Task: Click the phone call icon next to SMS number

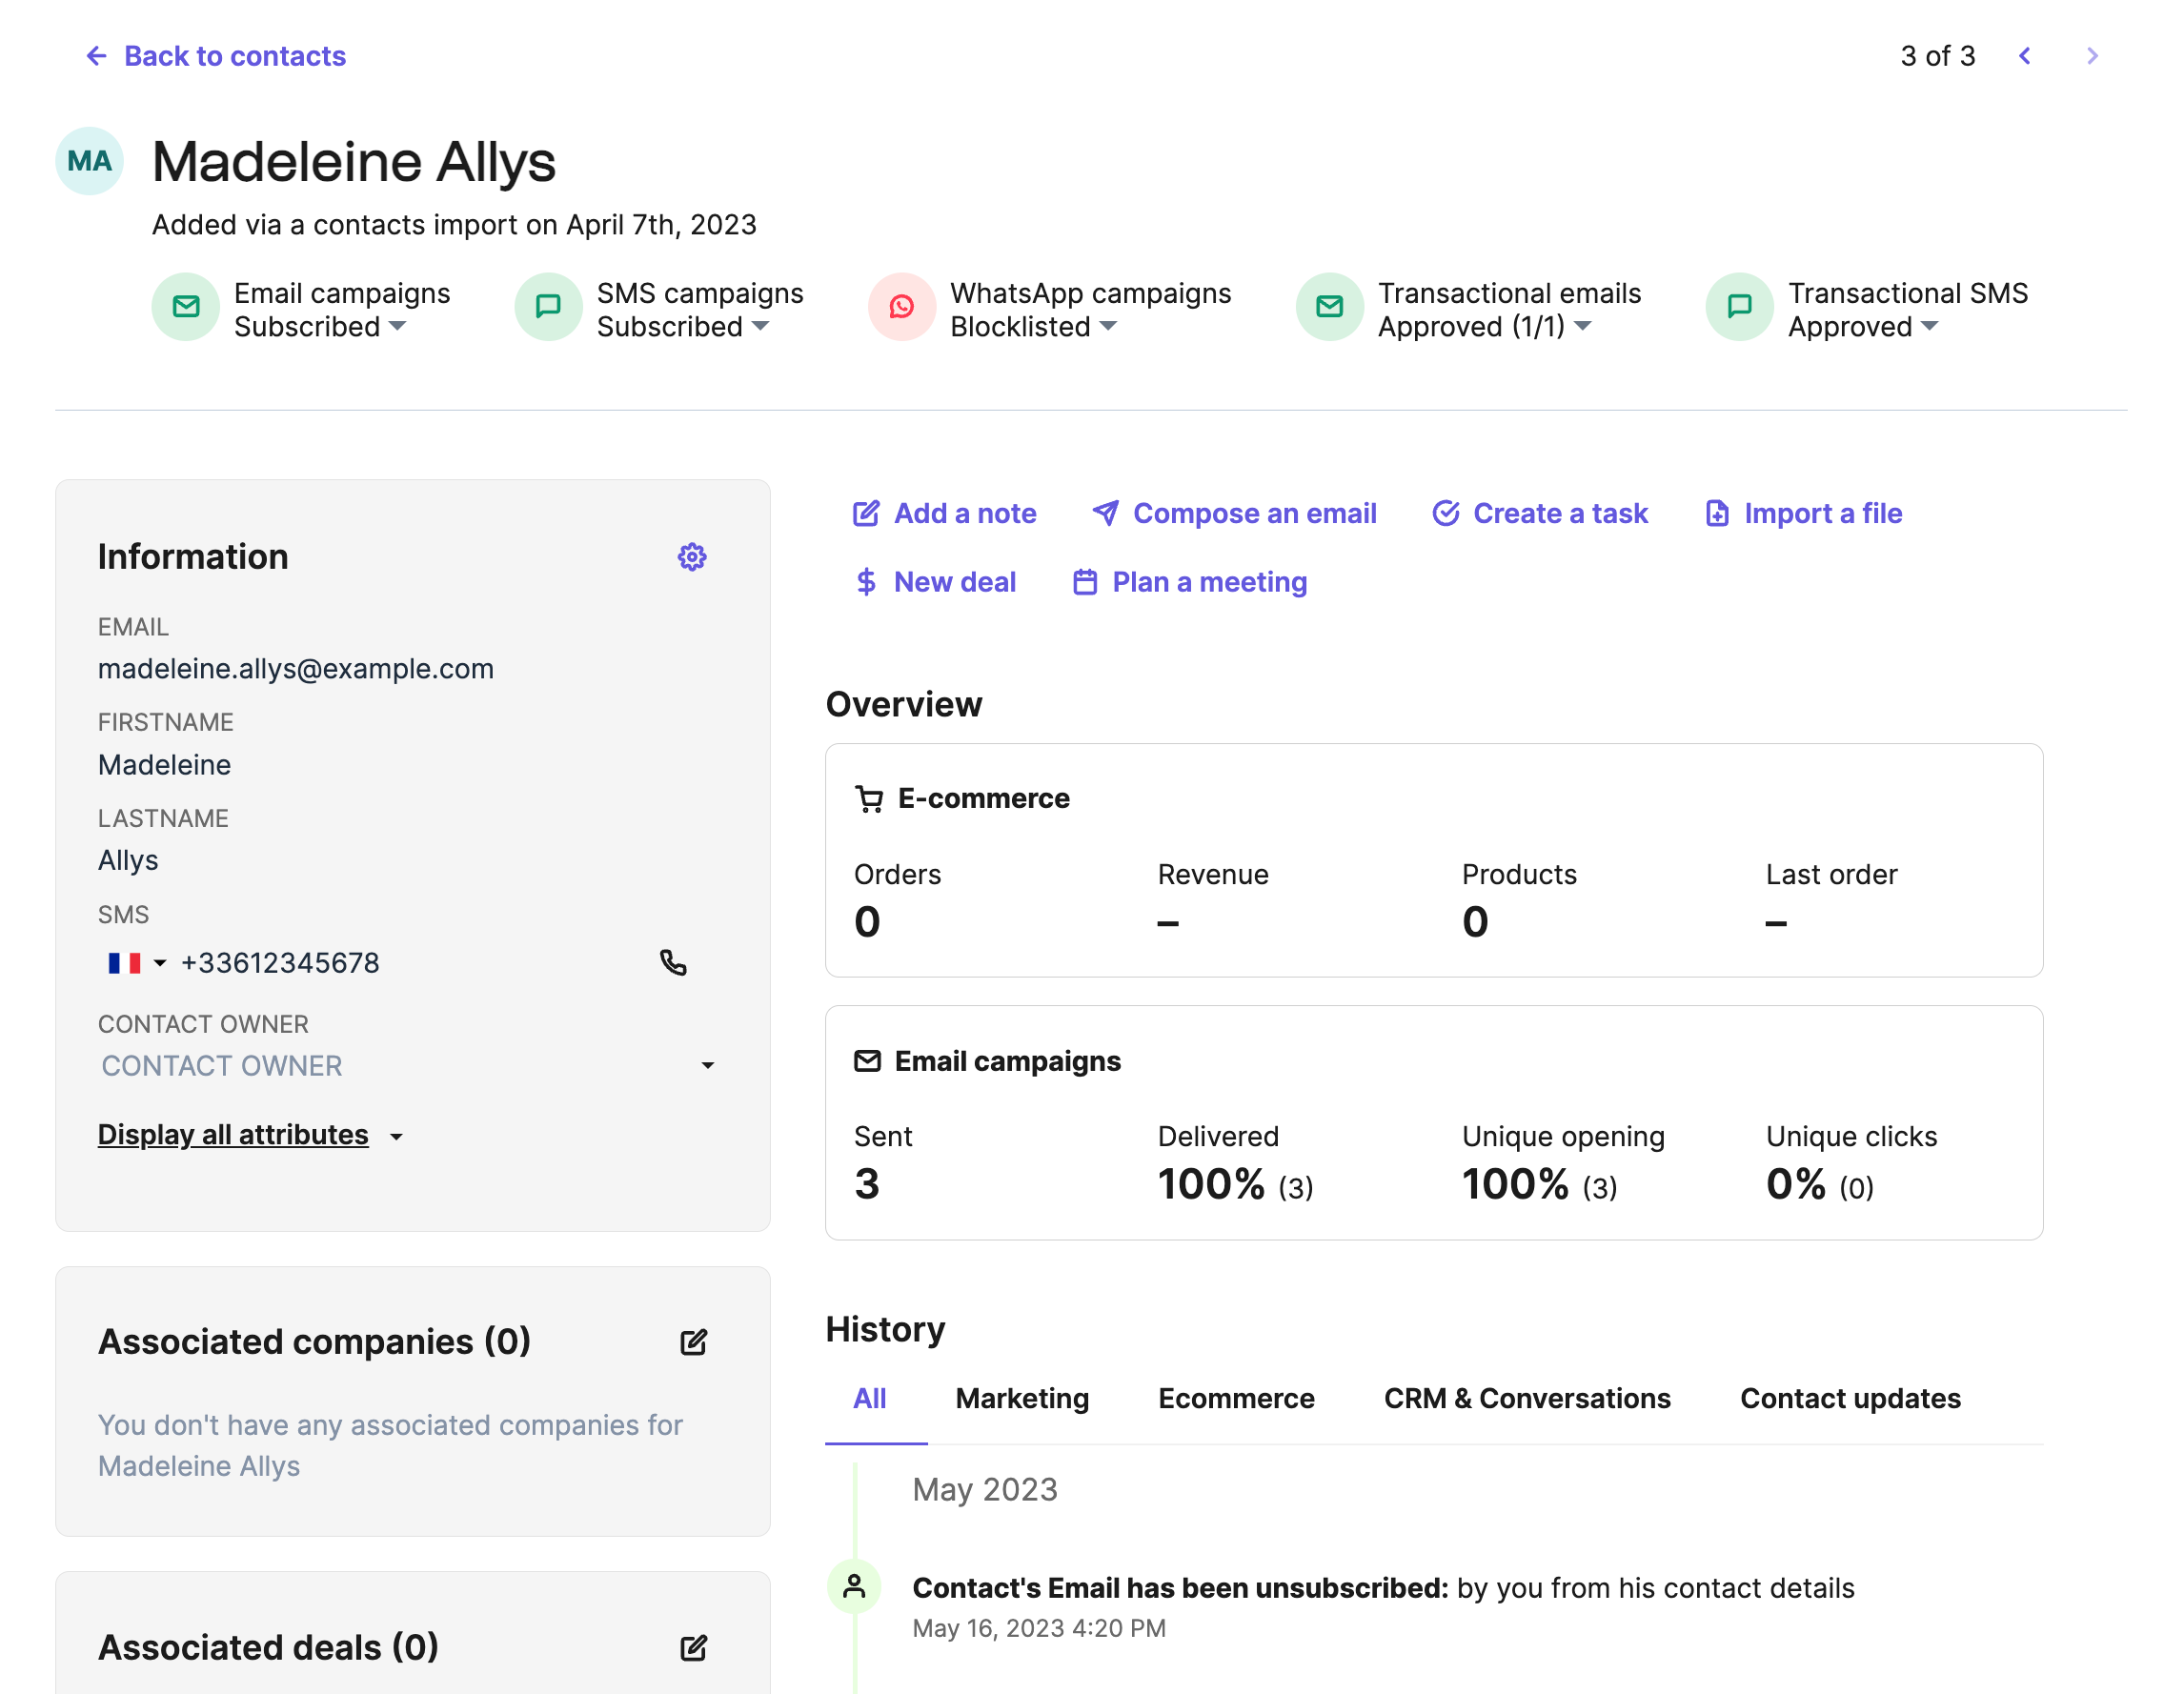Action: click(x=673, y=963)
